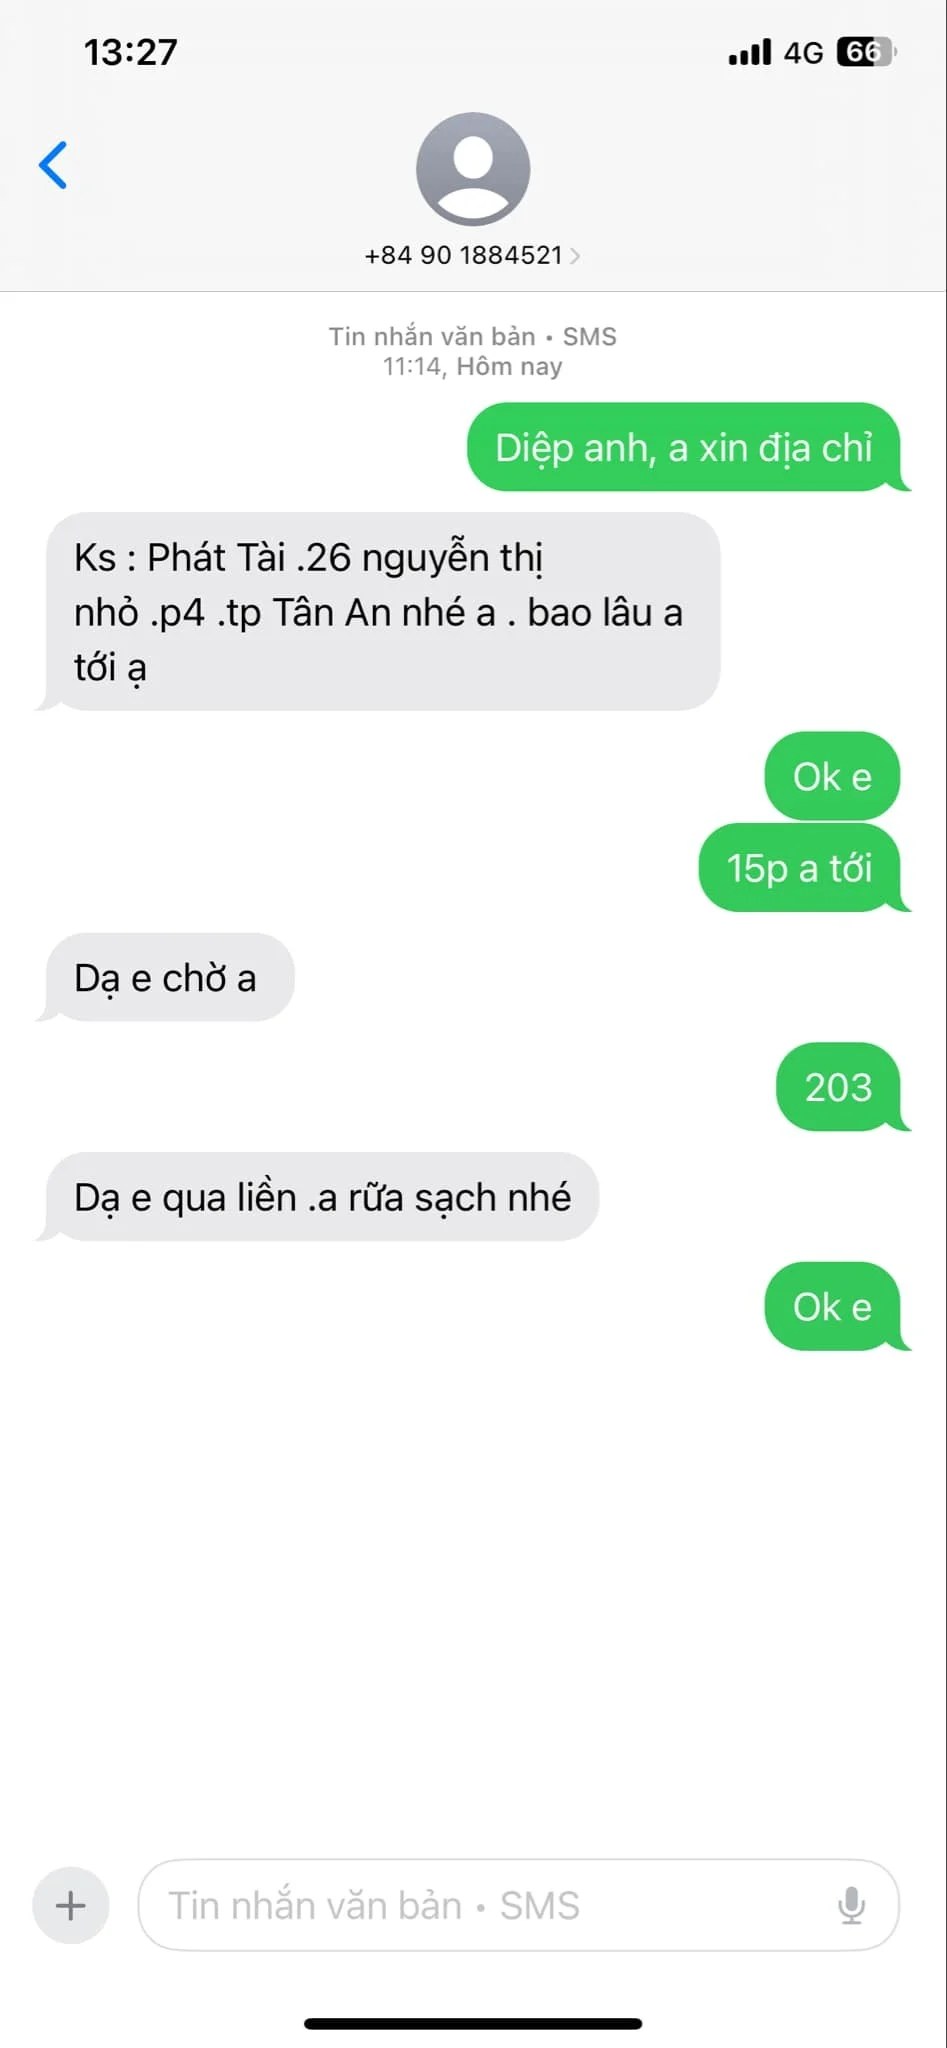Focus the Tin nhắn văn bản SMS field

(518, 1905)
